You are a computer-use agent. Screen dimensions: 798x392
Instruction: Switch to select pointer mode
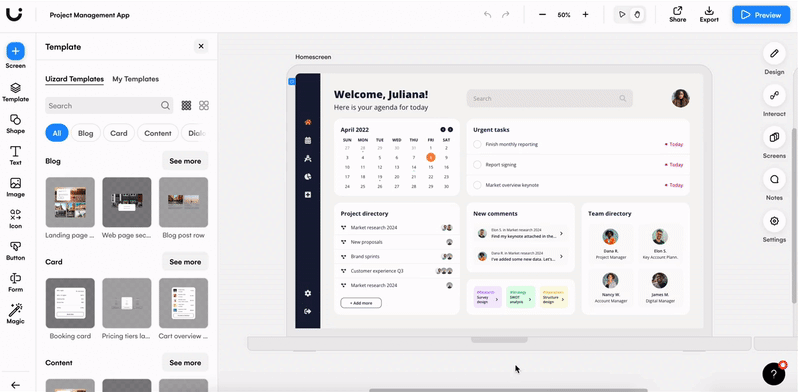pyautogui.click(x=622, y=15)
